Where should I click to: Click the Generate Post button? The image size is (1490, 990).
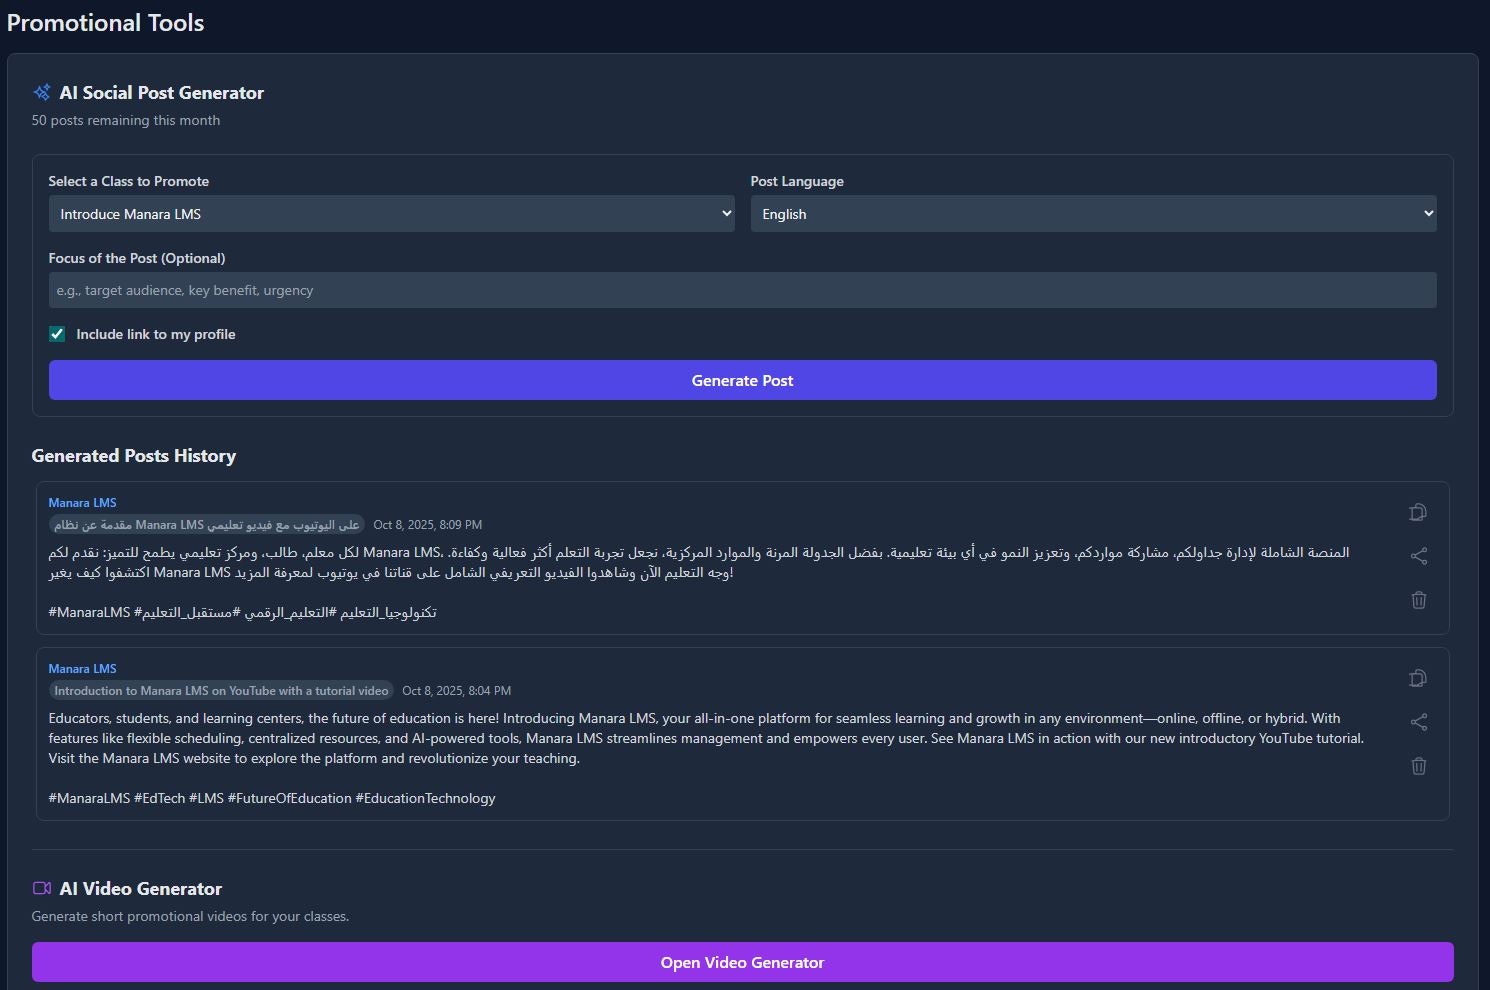pos(742,380)
